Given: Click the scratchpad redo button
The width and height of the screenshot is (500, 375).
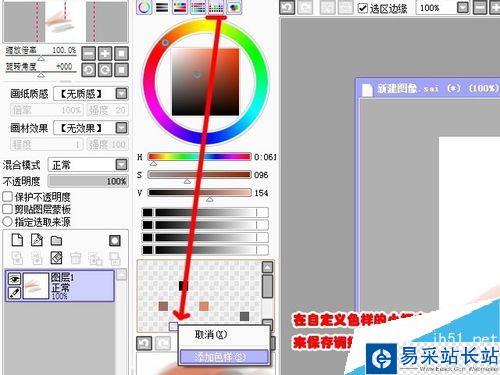Looking at the screenshot, I should pyautogui.click(x=163, y=343).
